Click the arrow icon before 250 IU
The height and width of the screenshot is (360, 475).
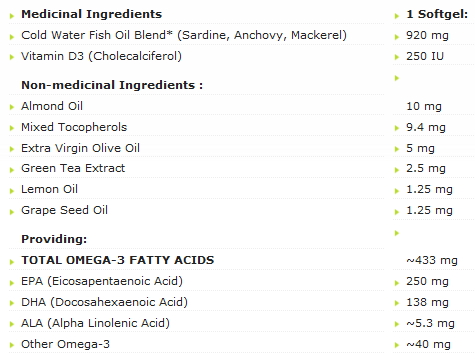(x=397, y=57)
